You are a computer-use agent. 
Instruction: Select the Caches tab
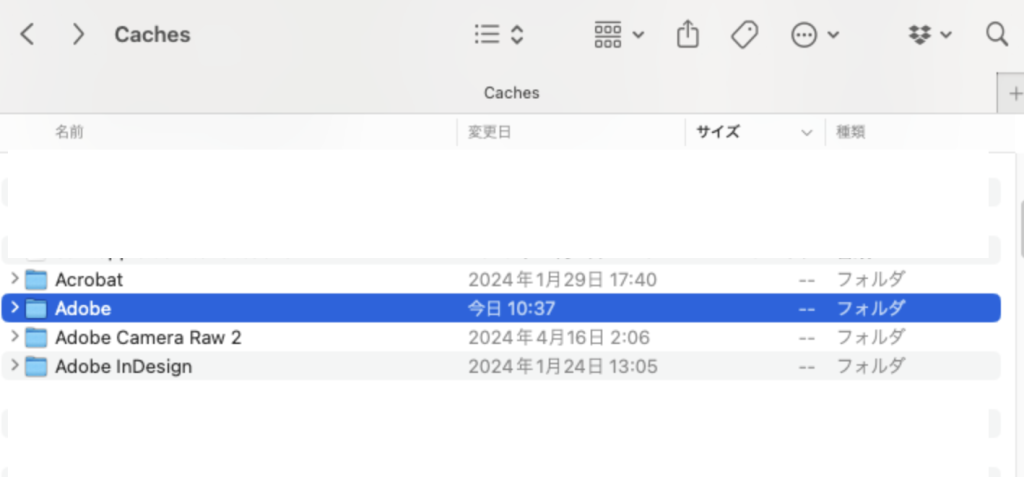(511, 93)
